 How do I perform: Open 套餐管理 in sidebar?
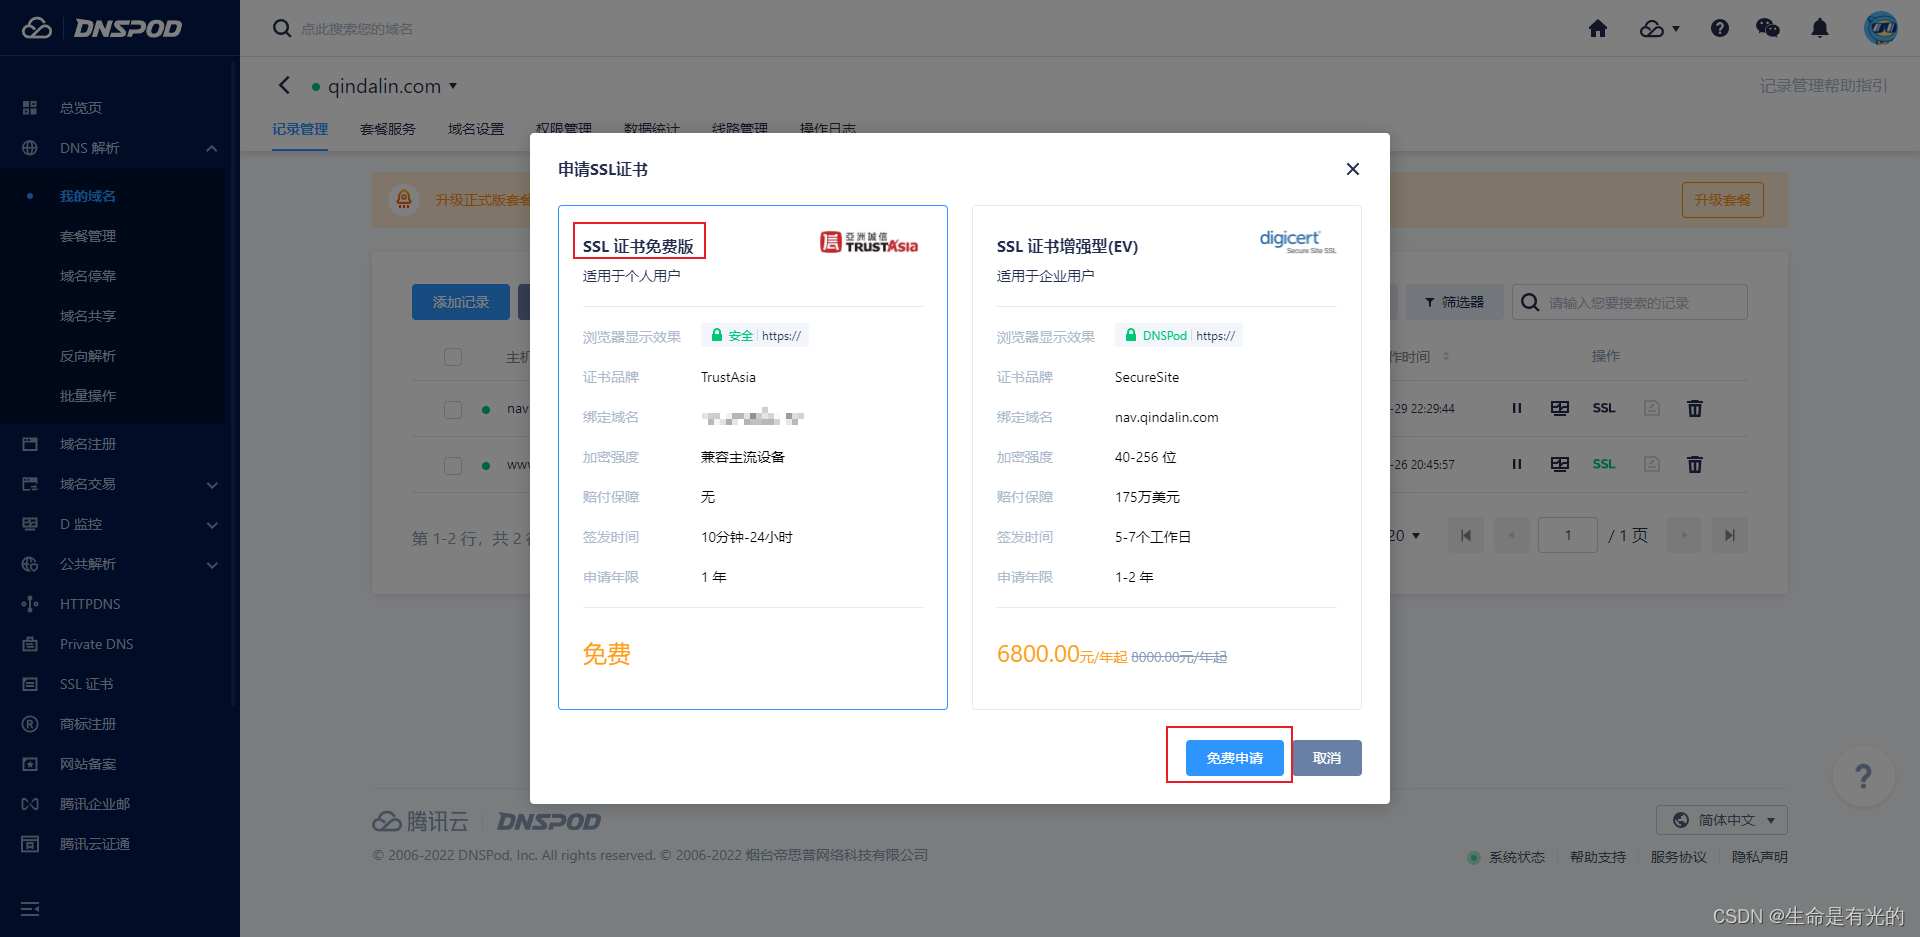tap(88, 236)
